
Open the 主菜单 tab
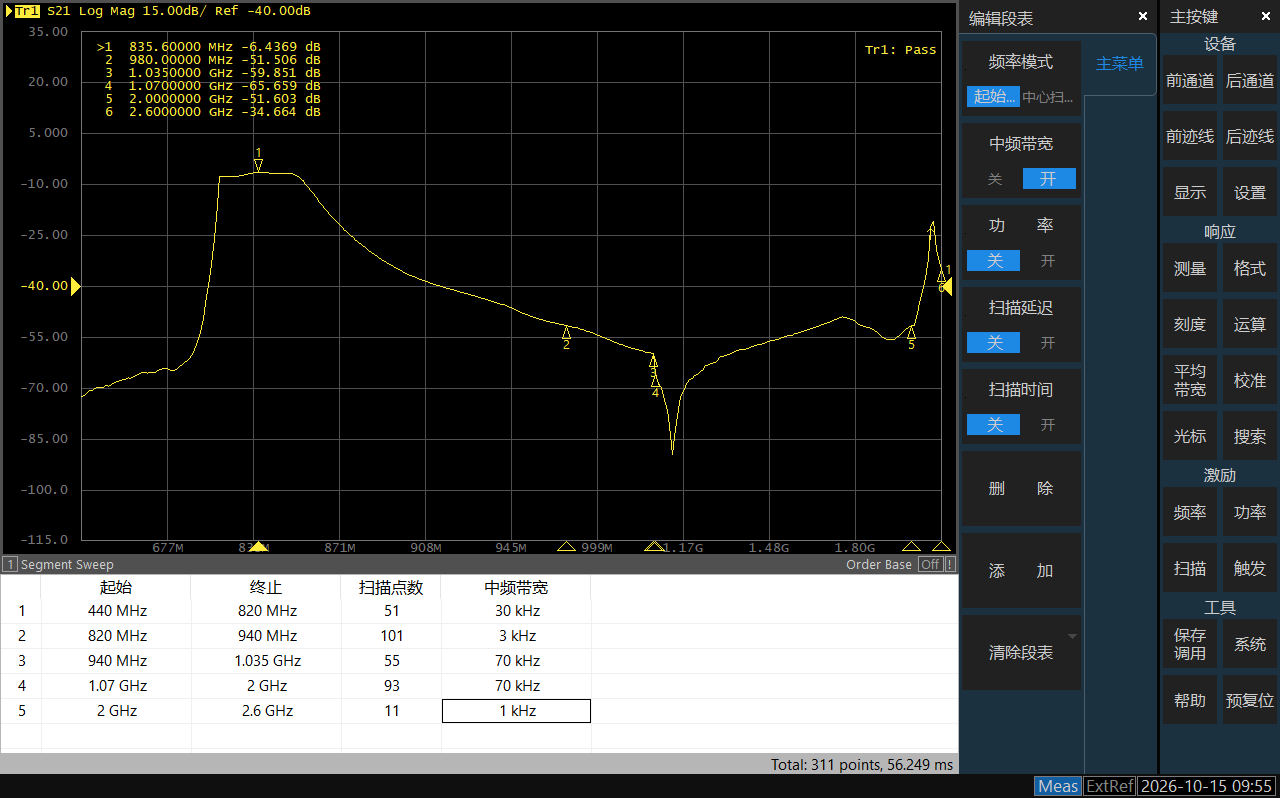pyautogui.click(x=1120, y=64)
